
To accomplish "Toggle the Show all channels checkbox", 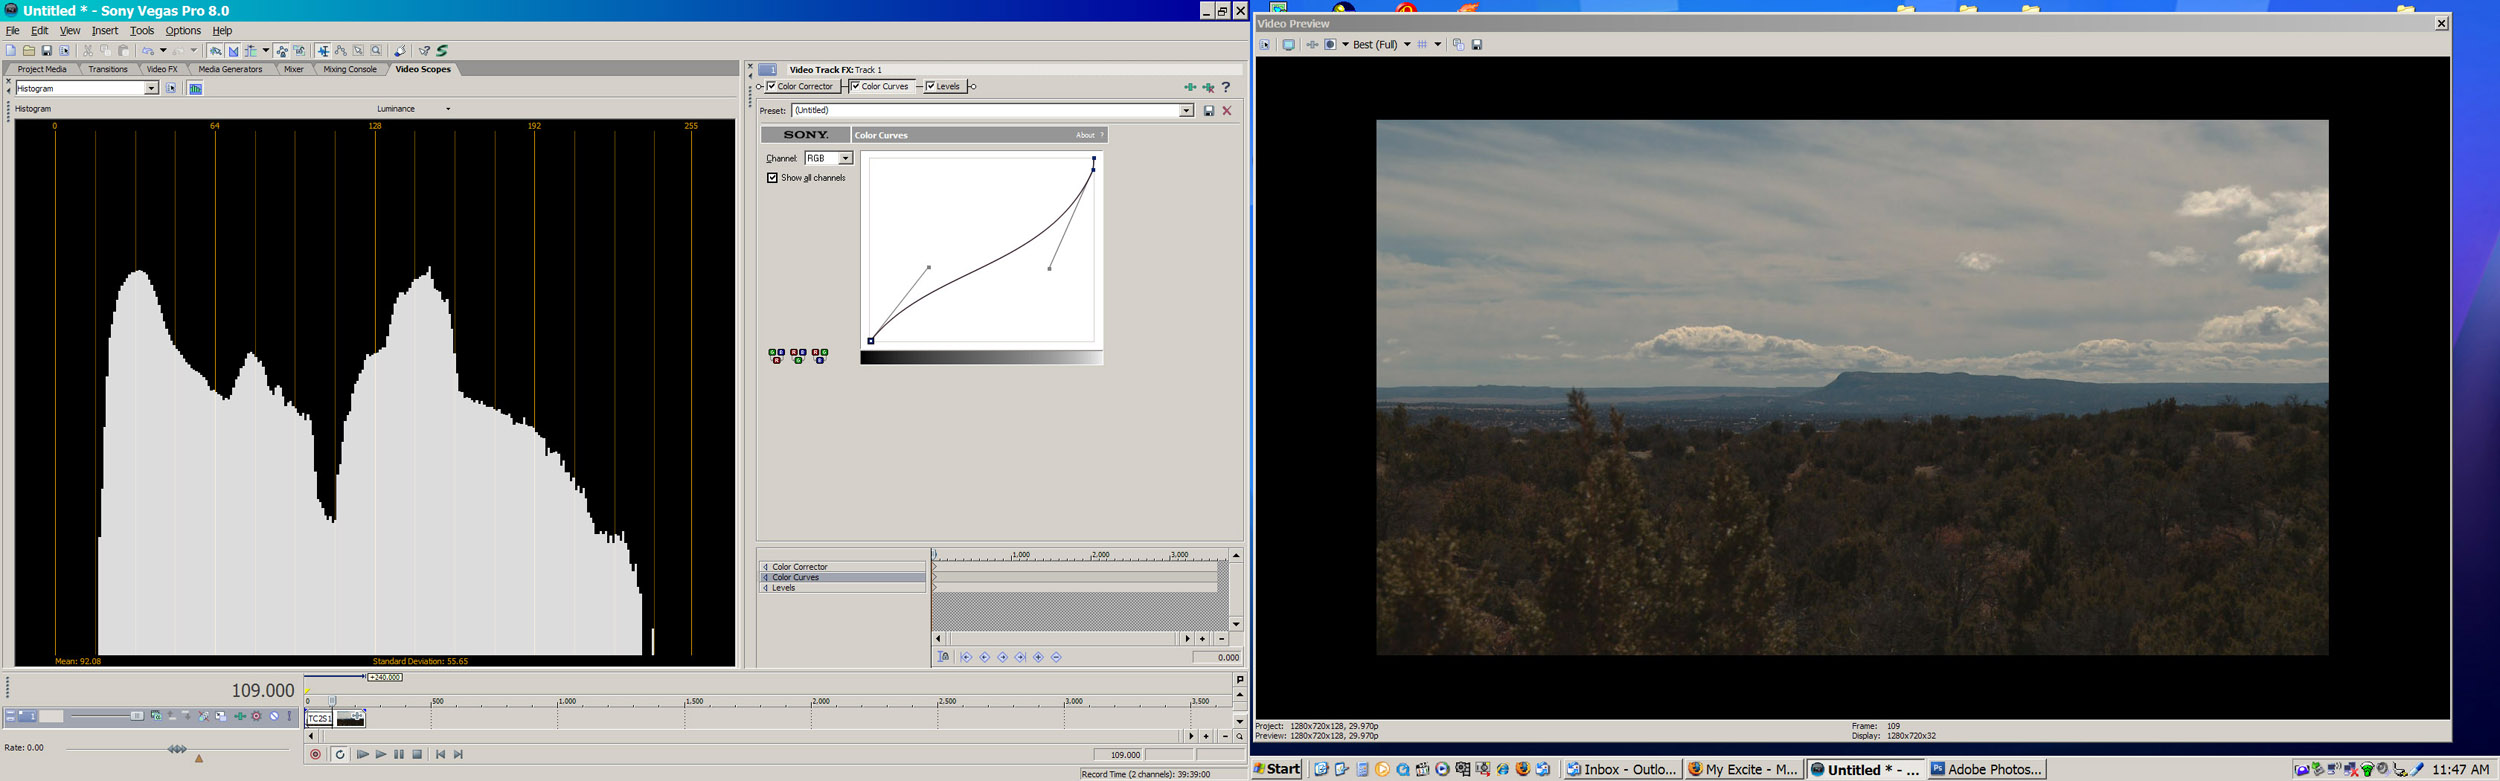I will [772, 178].
